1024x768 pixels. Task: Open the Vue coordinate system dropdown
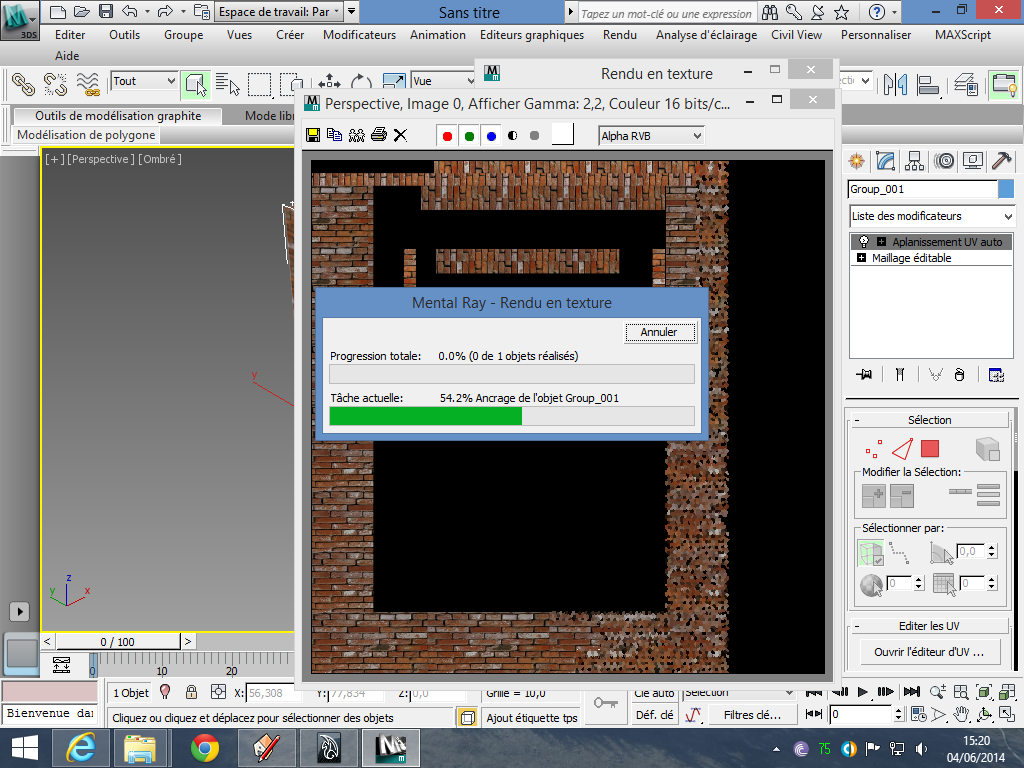pyautogui.click(x=443, y=81)
